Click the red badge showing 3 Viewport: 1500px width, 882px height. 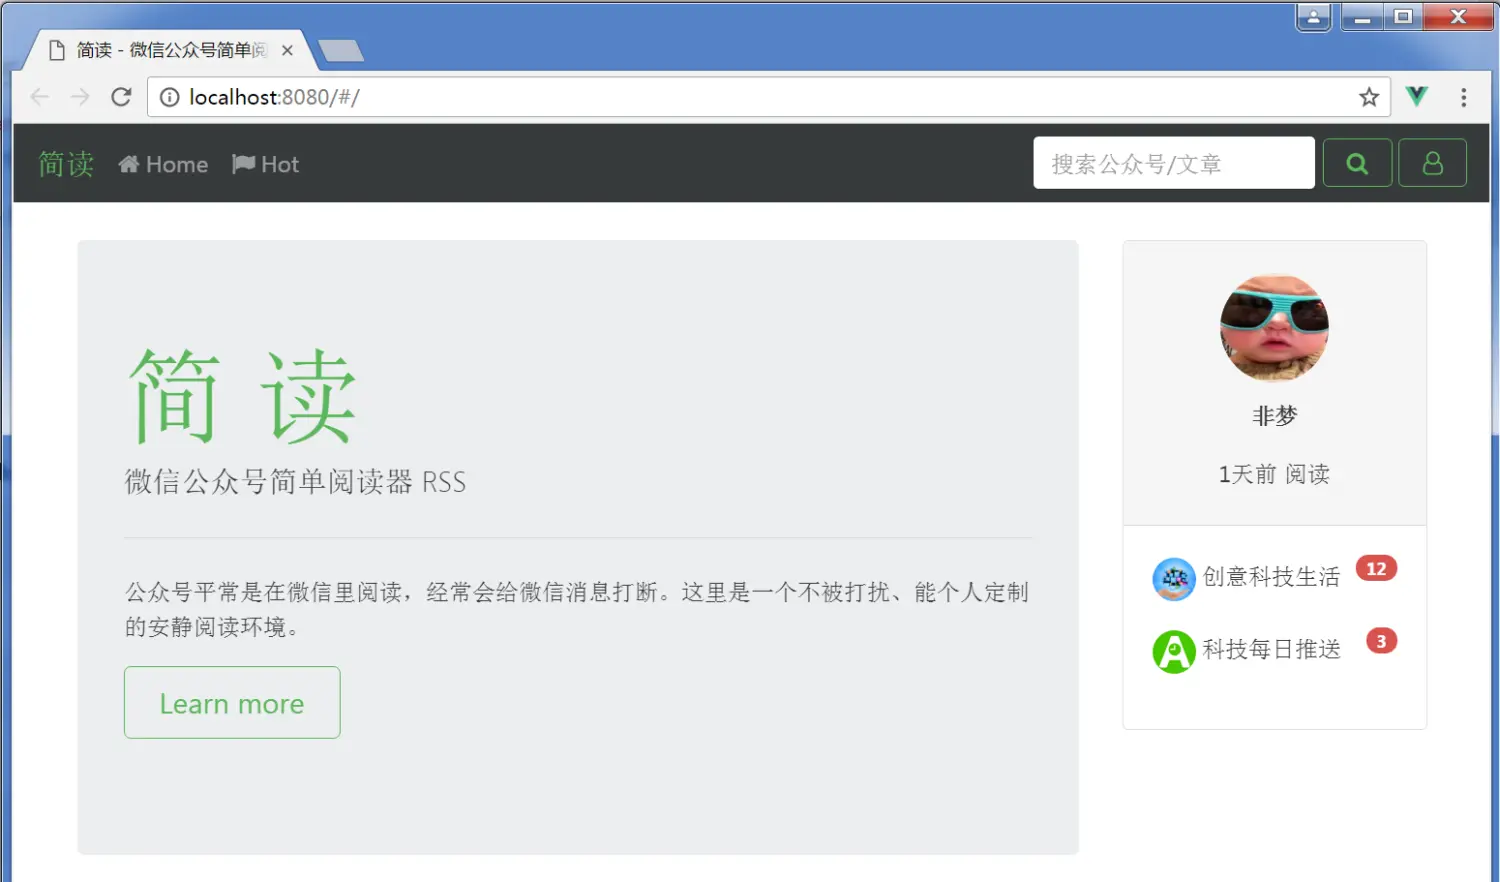1381,641
